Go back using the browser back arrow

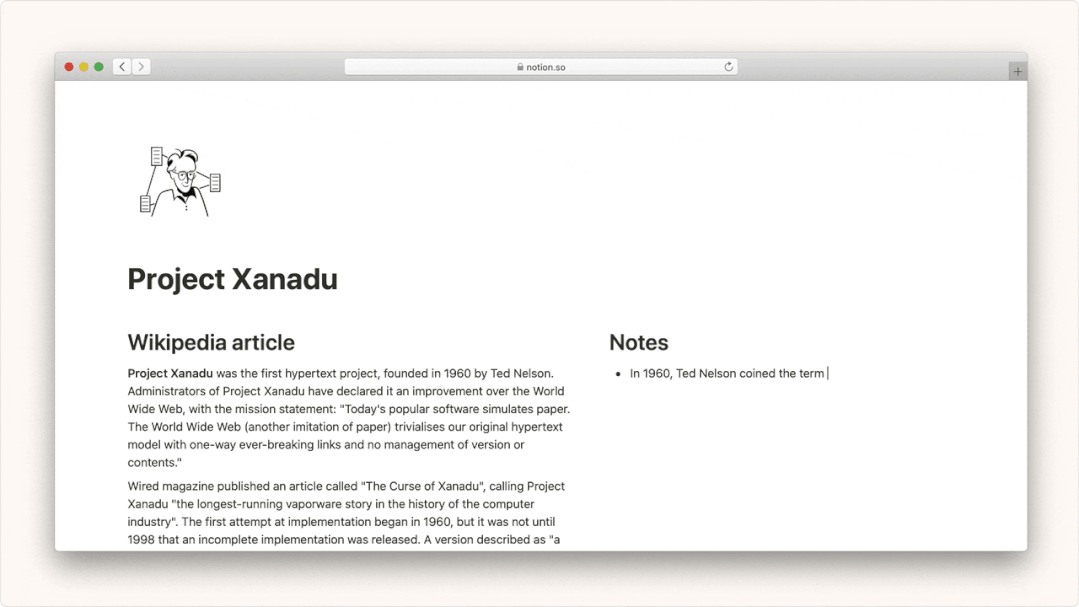click(122, 67)
